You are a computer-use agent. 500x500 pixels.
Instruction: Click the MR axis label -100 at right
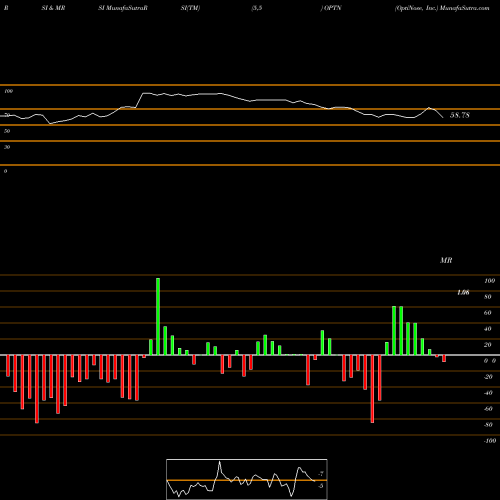click(x=489, y=441)
